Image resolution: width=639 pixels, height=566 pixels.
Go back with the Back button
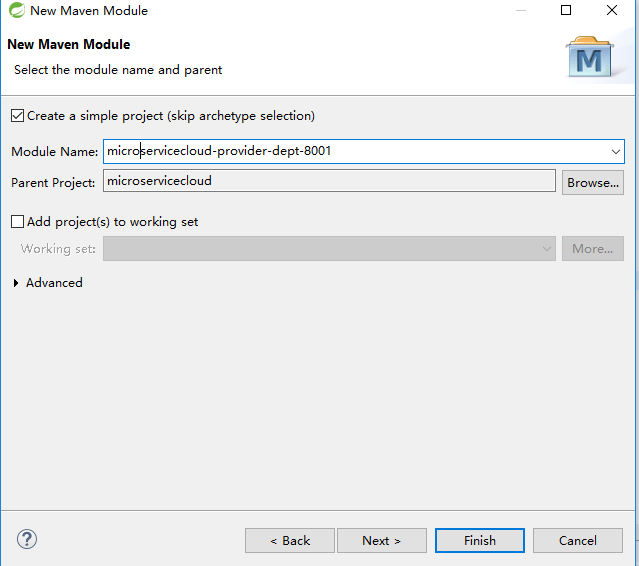[x=290, y=541]
